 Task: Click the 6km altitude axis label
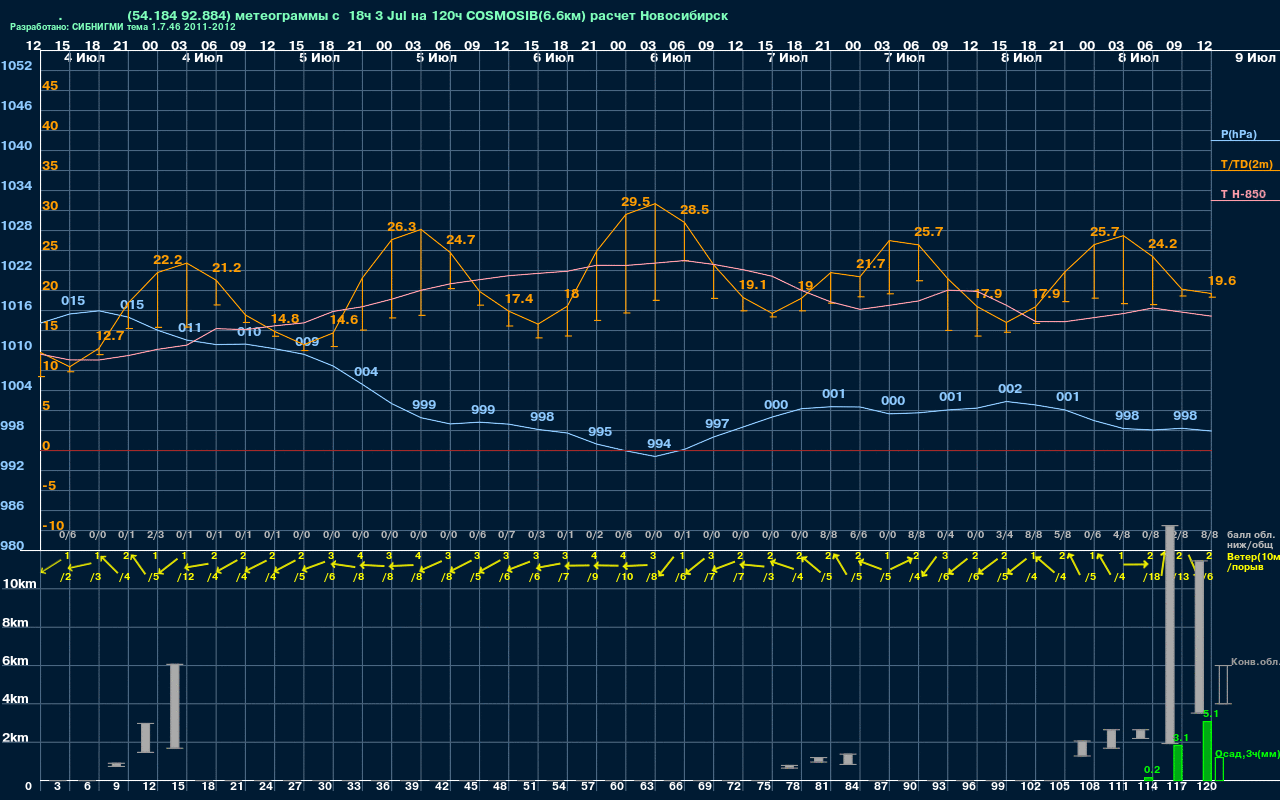point(13,662)
